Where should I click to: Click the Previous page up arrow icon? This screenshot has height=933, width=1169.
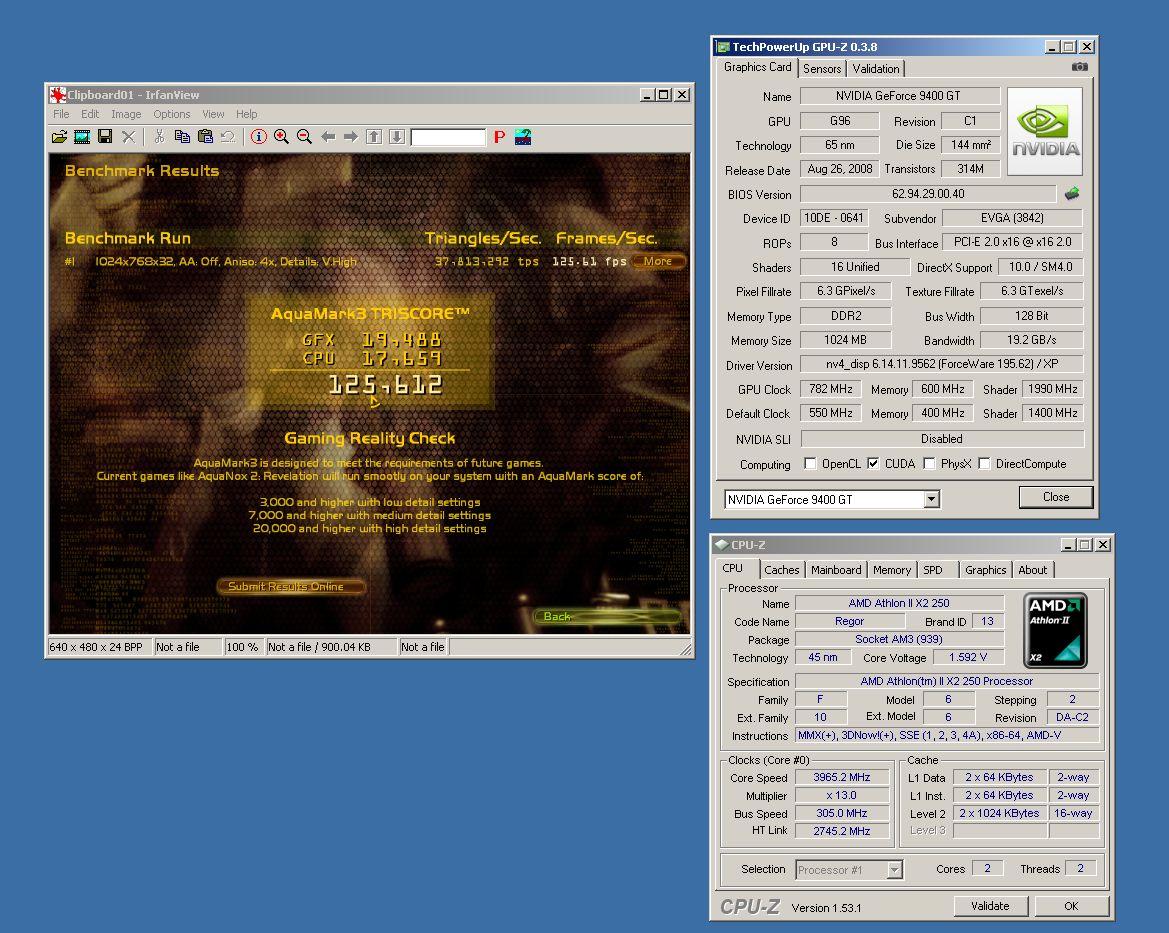374,136
